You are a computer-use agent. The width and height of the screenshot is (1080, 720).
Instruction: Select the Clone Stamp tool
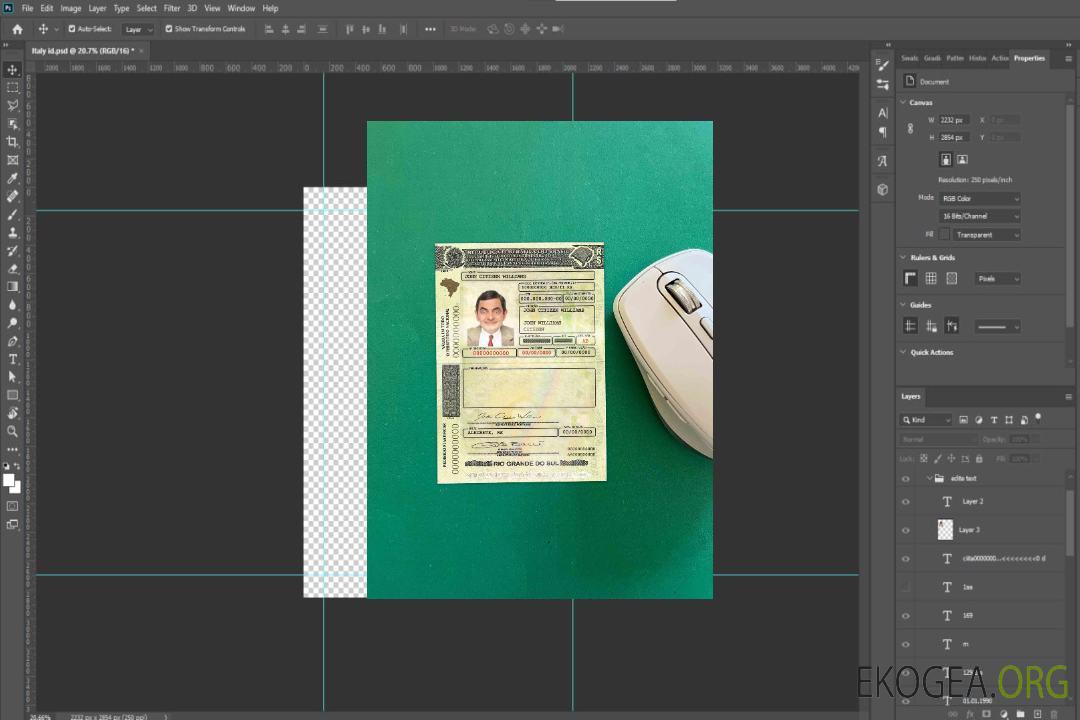(x=12, y=232)
